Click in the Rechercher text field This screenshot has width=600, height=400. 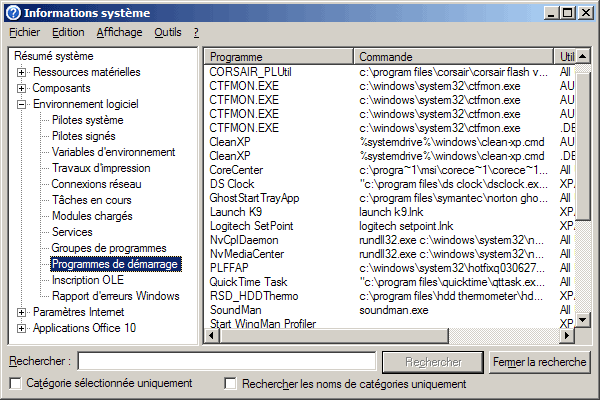226,361
